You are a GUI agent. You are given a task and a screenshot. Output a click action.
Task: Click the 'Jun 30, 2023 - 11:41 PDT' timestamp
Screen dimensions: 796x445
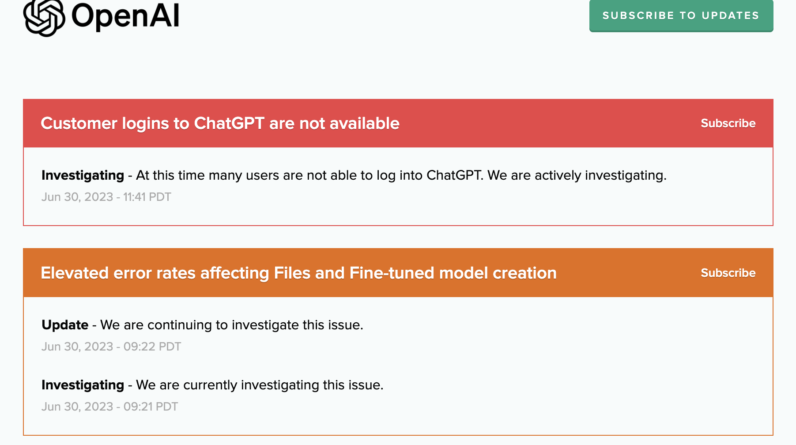point(106,197)
